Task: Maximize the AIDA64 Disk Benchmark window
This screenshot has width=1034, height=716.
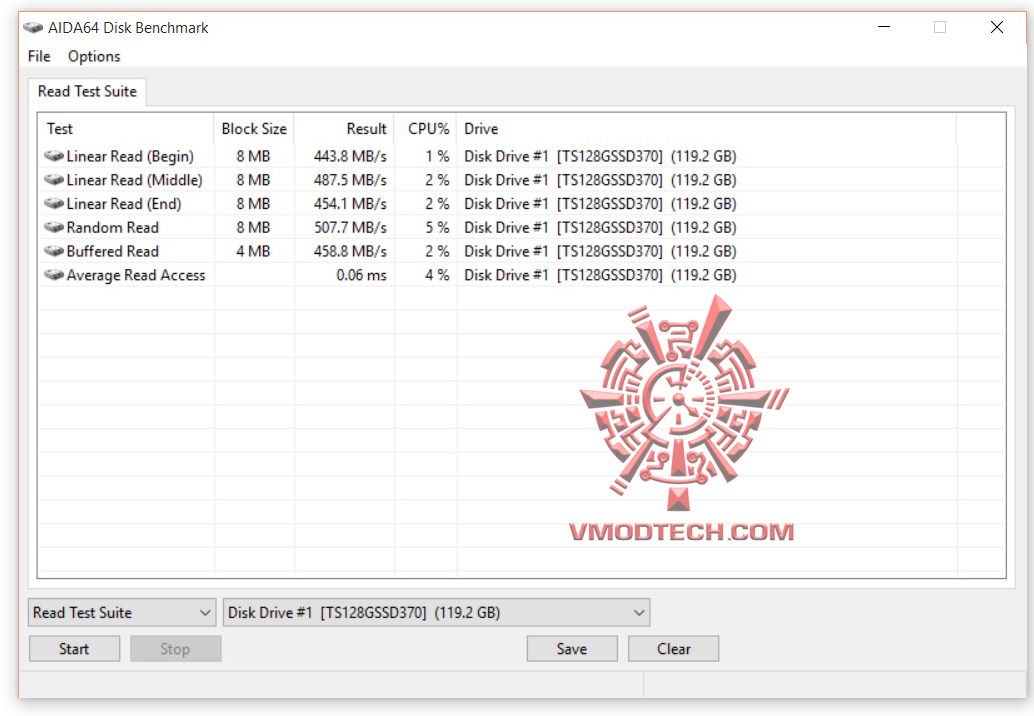Action: pyautogui.click(x=940, y=27)
